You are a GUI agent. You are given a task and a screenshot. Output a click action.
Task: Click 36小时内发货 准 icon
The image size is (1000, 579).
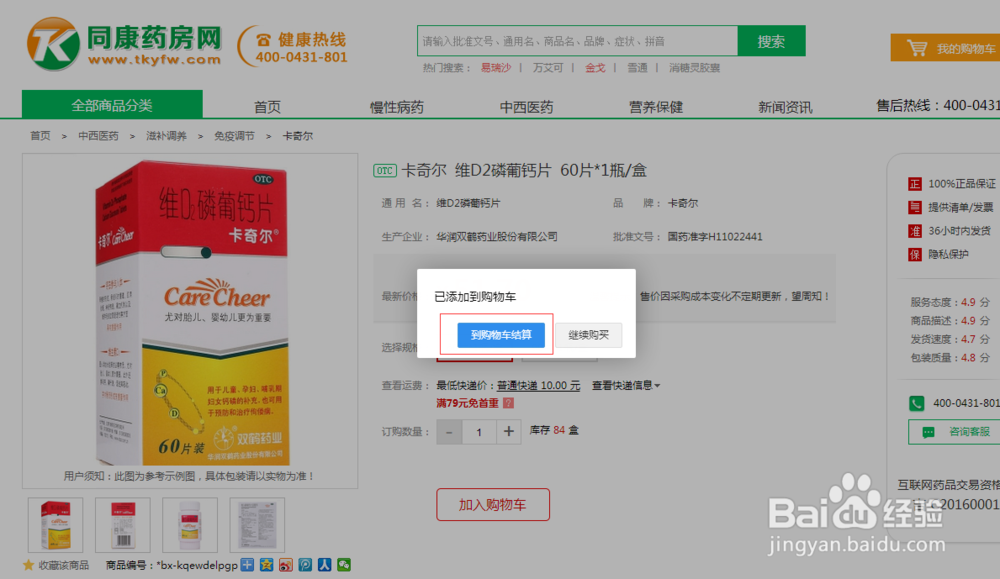click(x=915, y=231)
